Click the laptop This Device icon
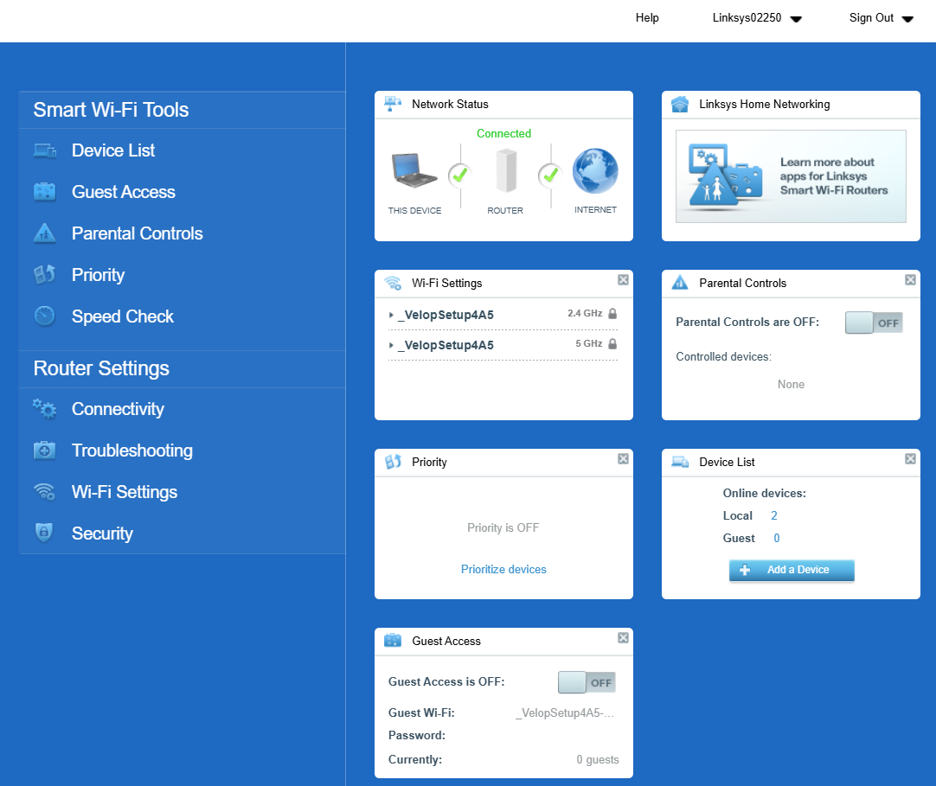The width and height of the screenshot is (936, 786). pyautogui.click(x=414, y=171)
